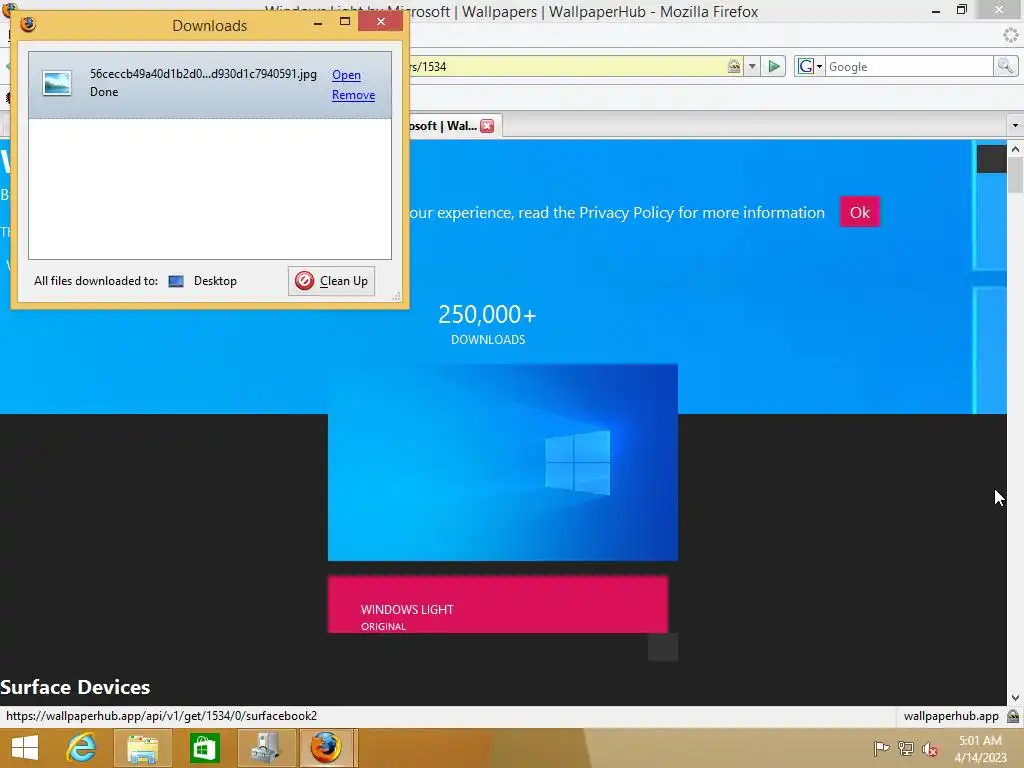This screenshot has width=1024, height=768.
Task: Launch Internet Explorer from taskbar
Action: pos(82,748)
